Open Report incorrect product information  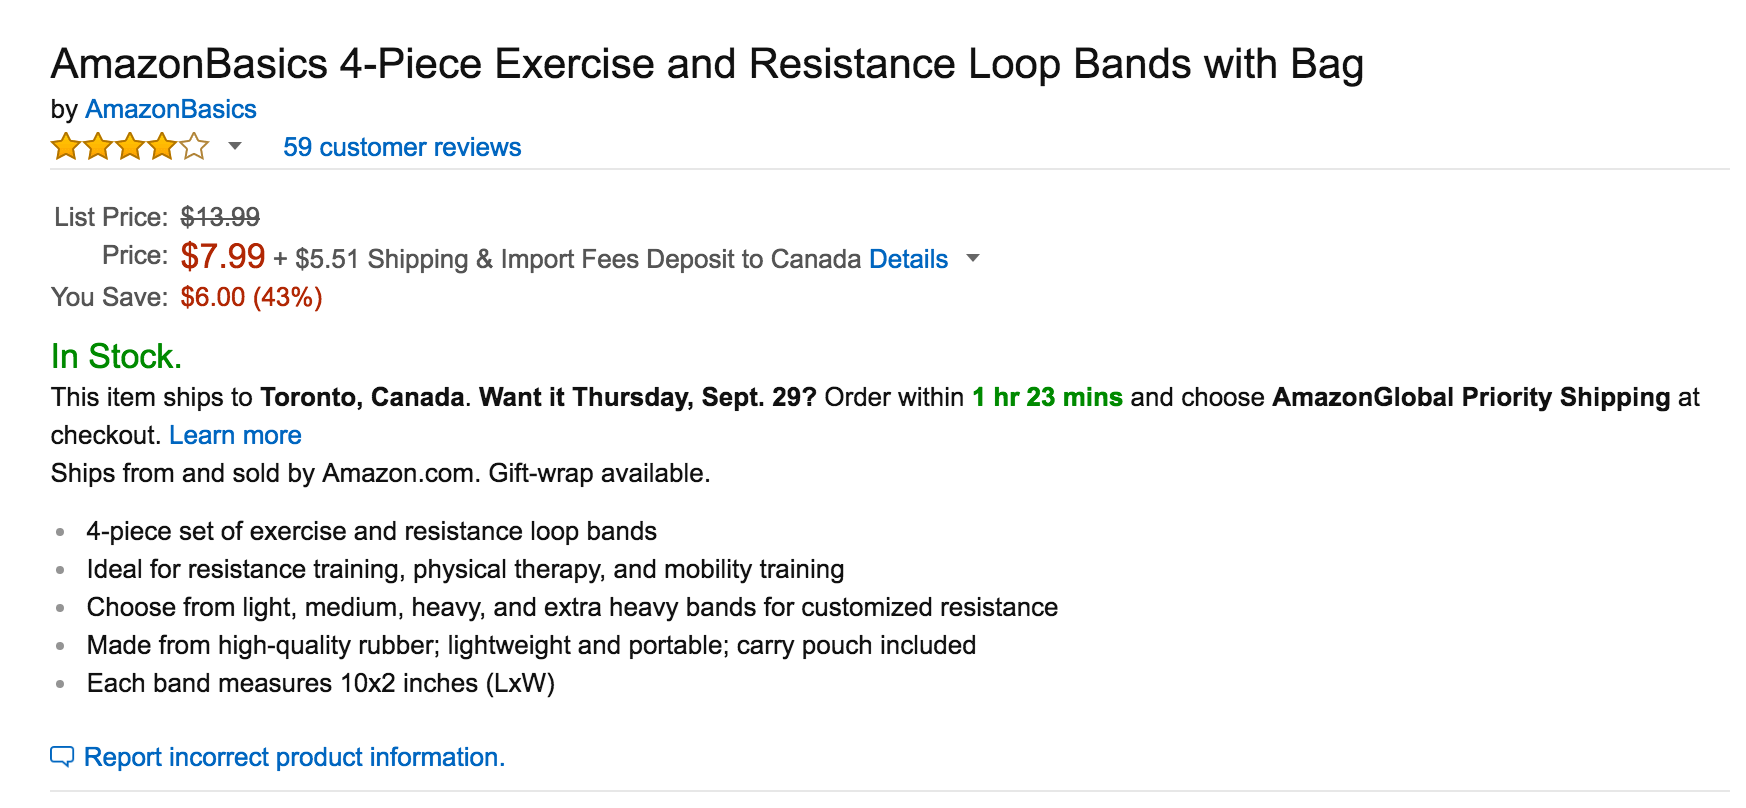coord(296,757)
